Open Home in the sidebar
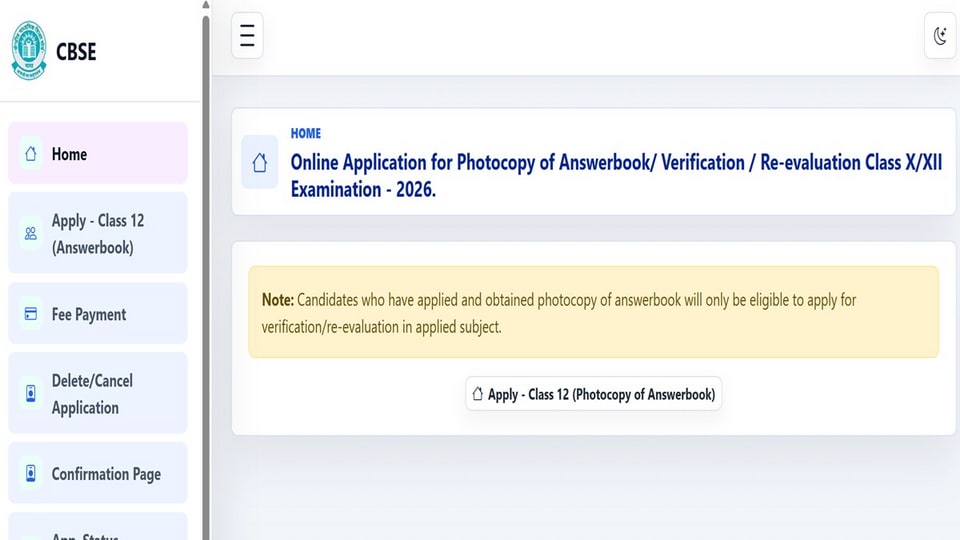 click(x=98, y=153)
